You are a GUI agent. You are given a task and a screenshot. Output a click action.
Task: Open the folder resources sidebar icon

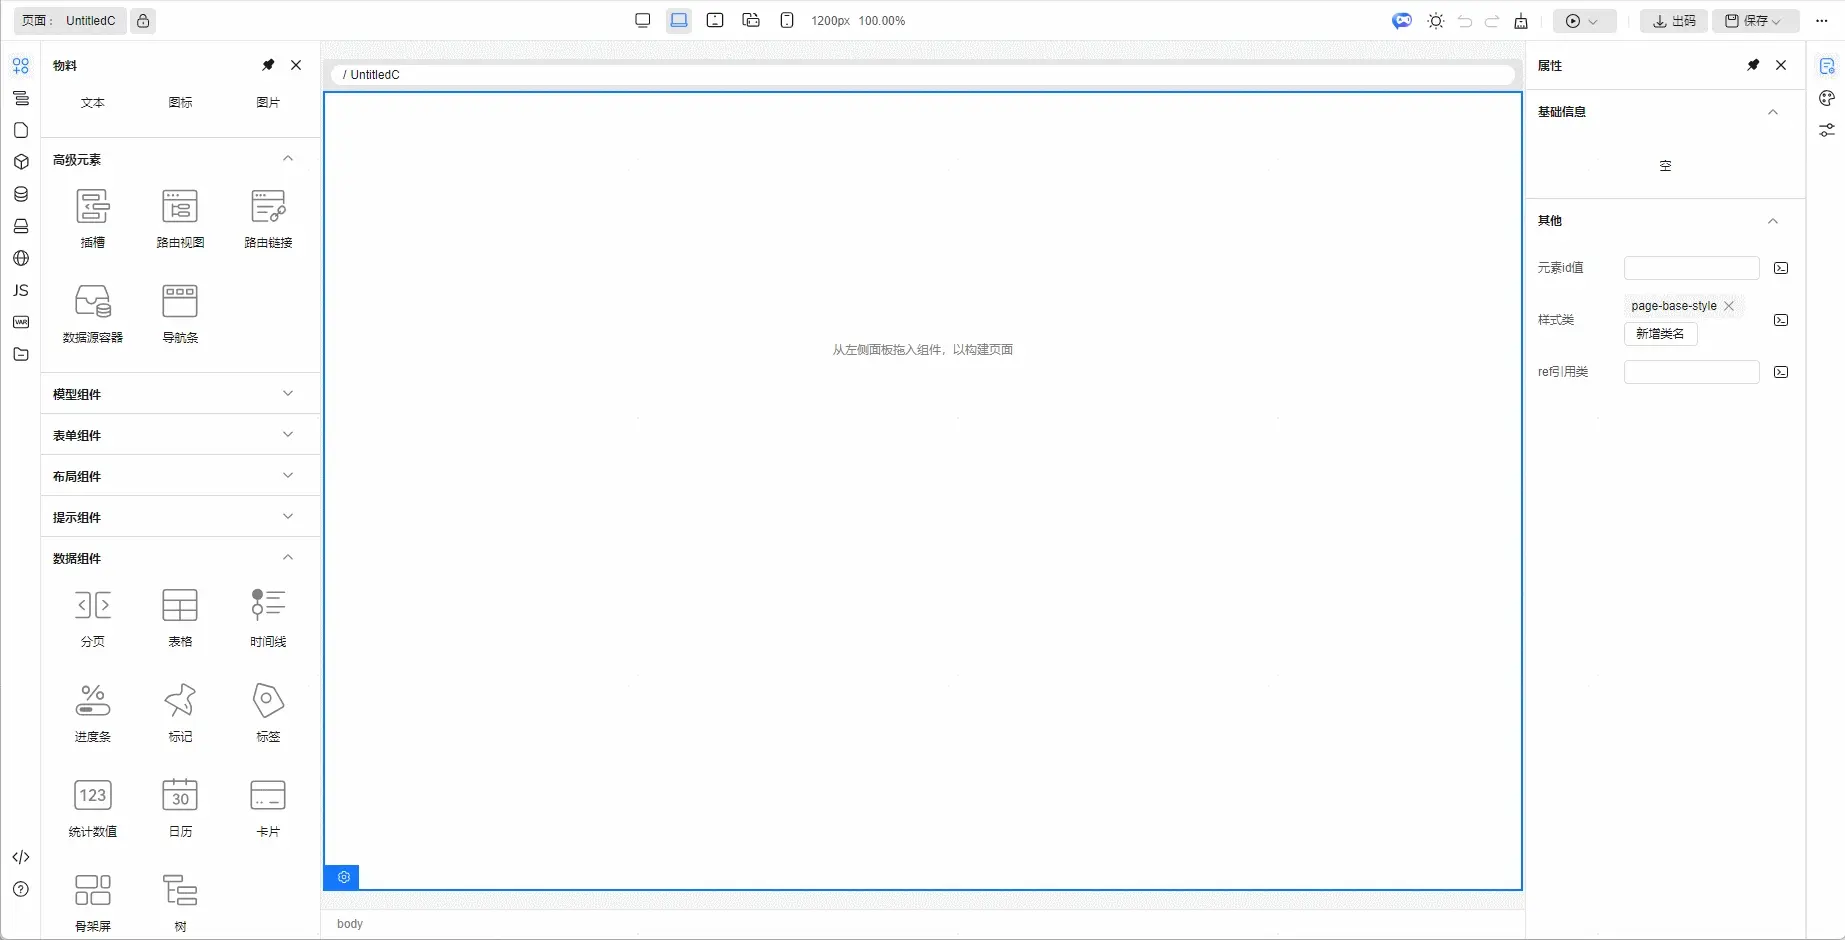click(x=21, y=354)
